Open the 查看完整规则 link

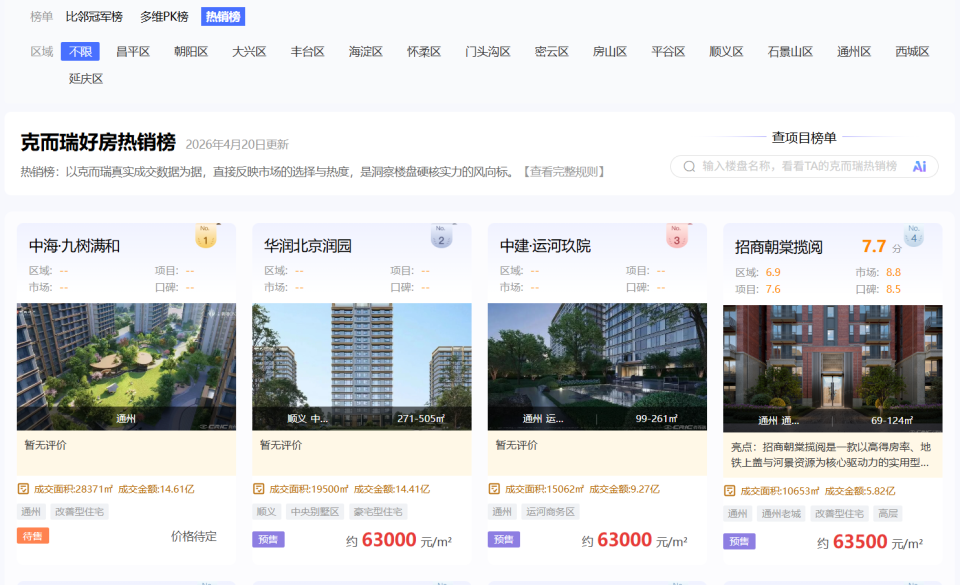[x=564, y=172]
